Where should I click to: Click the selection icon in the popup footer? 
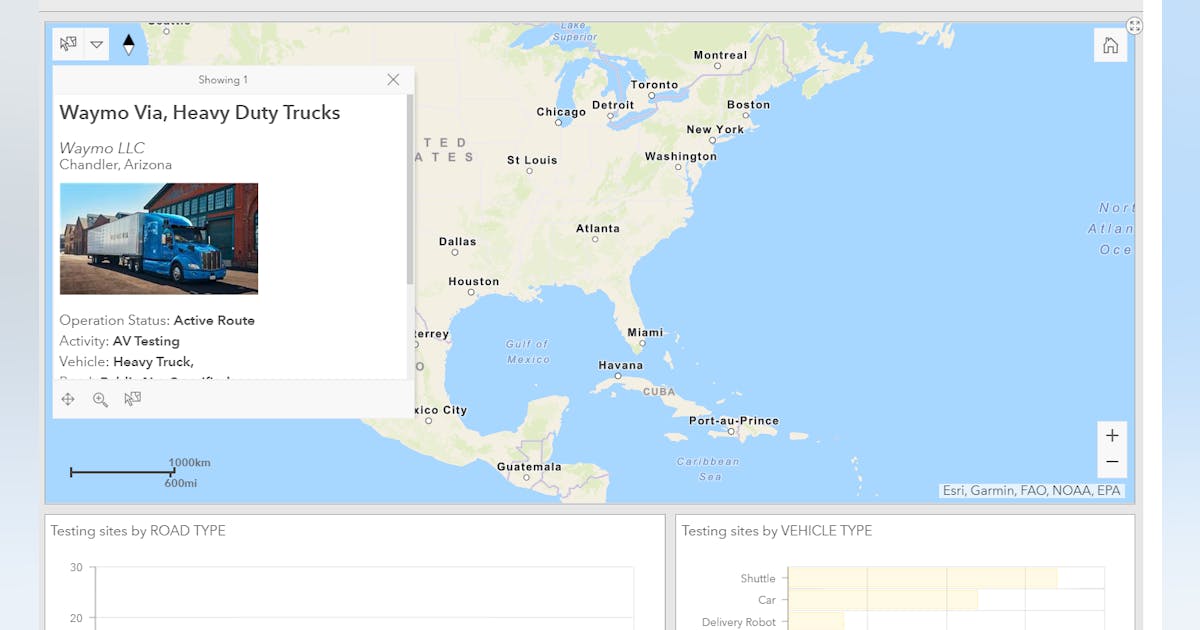click(x=132, y=398)
